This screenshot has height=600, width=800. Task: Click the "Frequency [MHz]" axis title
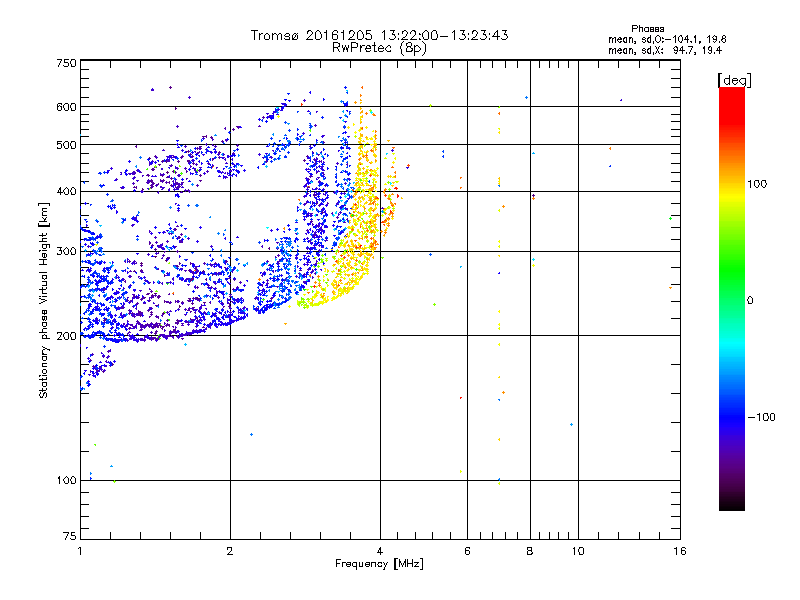pos(379,564)
